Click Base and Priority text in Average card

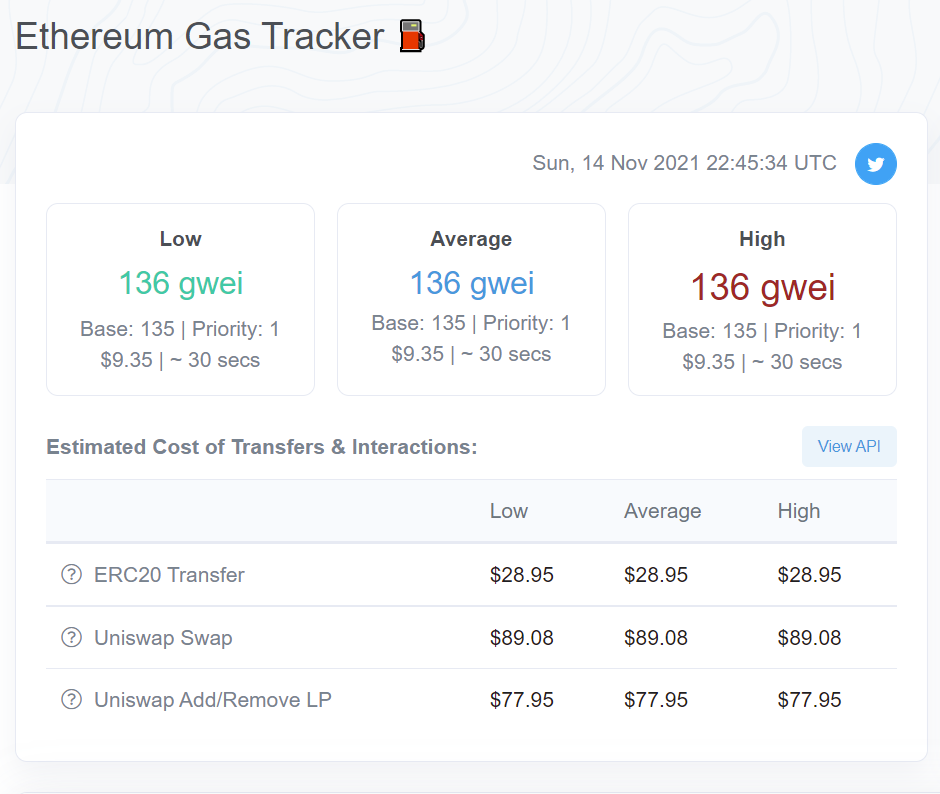(471, 323)
